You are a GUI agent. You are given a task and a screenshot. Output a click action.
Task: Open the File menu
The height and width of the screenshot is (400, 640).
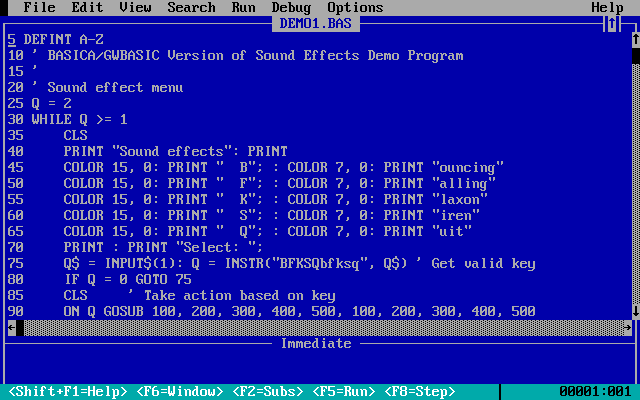pos(40,8)
